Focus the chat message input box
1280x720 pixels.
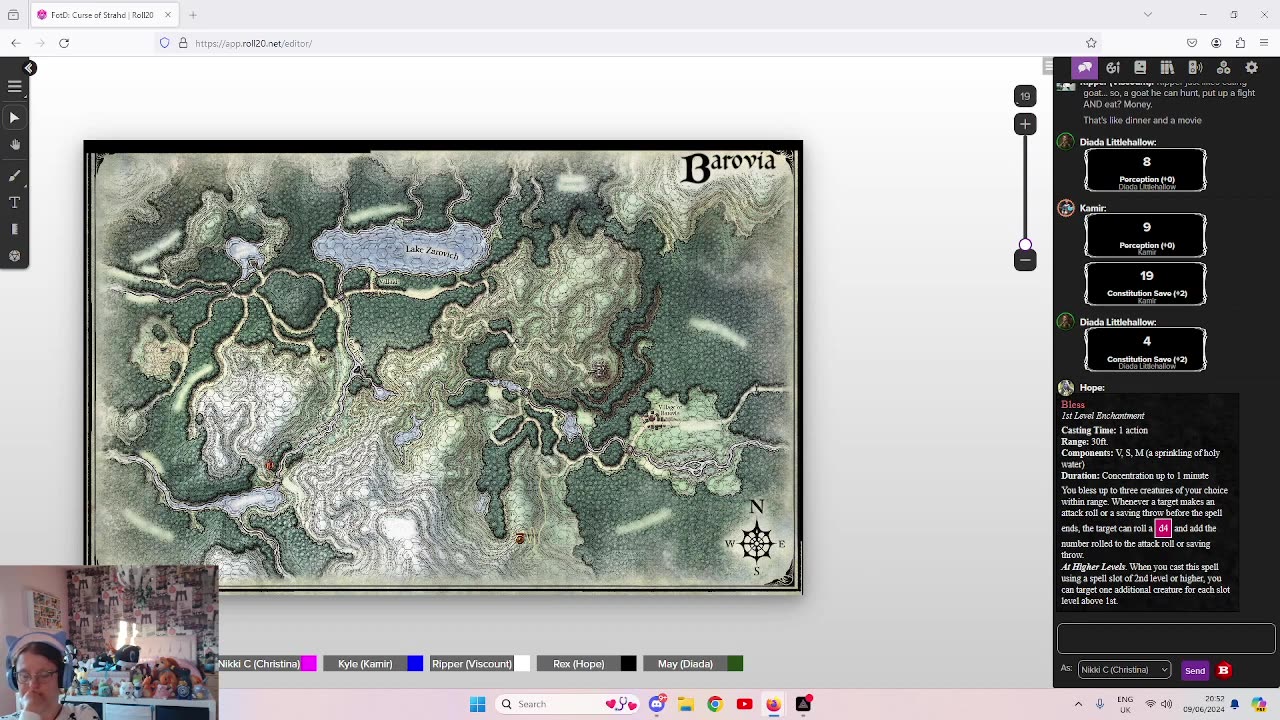1166,638
